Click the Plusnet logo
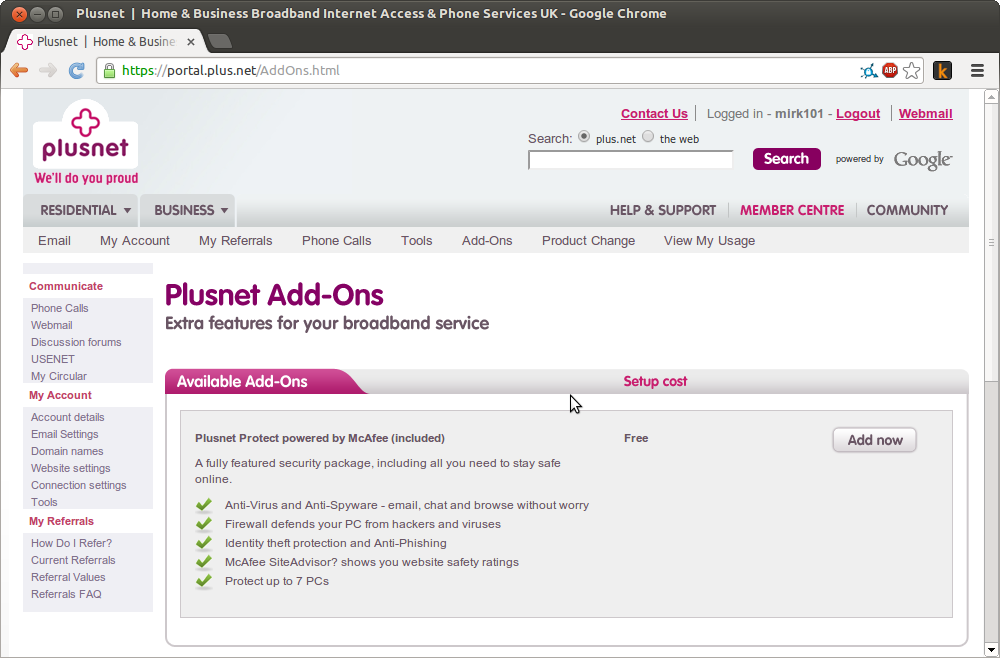Viewport: 1000px width, 658px height. coord(85,142)
